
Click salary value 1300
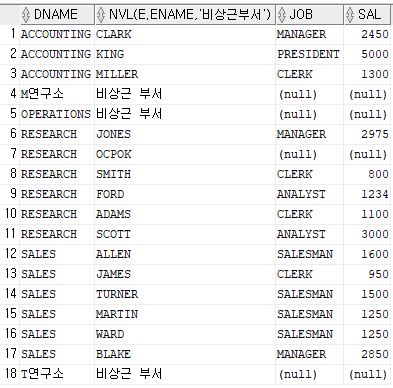(x=375, y=74)
